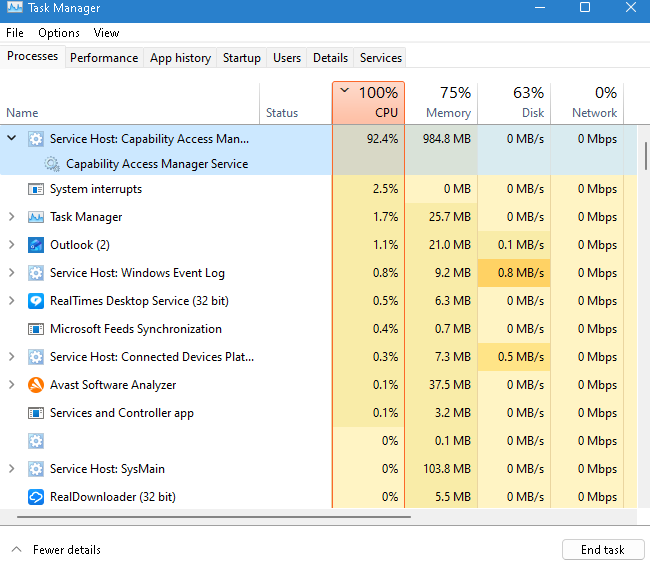Viewport: 650px width, 563px height.
Task: Open the File menu
Action: 15,33
